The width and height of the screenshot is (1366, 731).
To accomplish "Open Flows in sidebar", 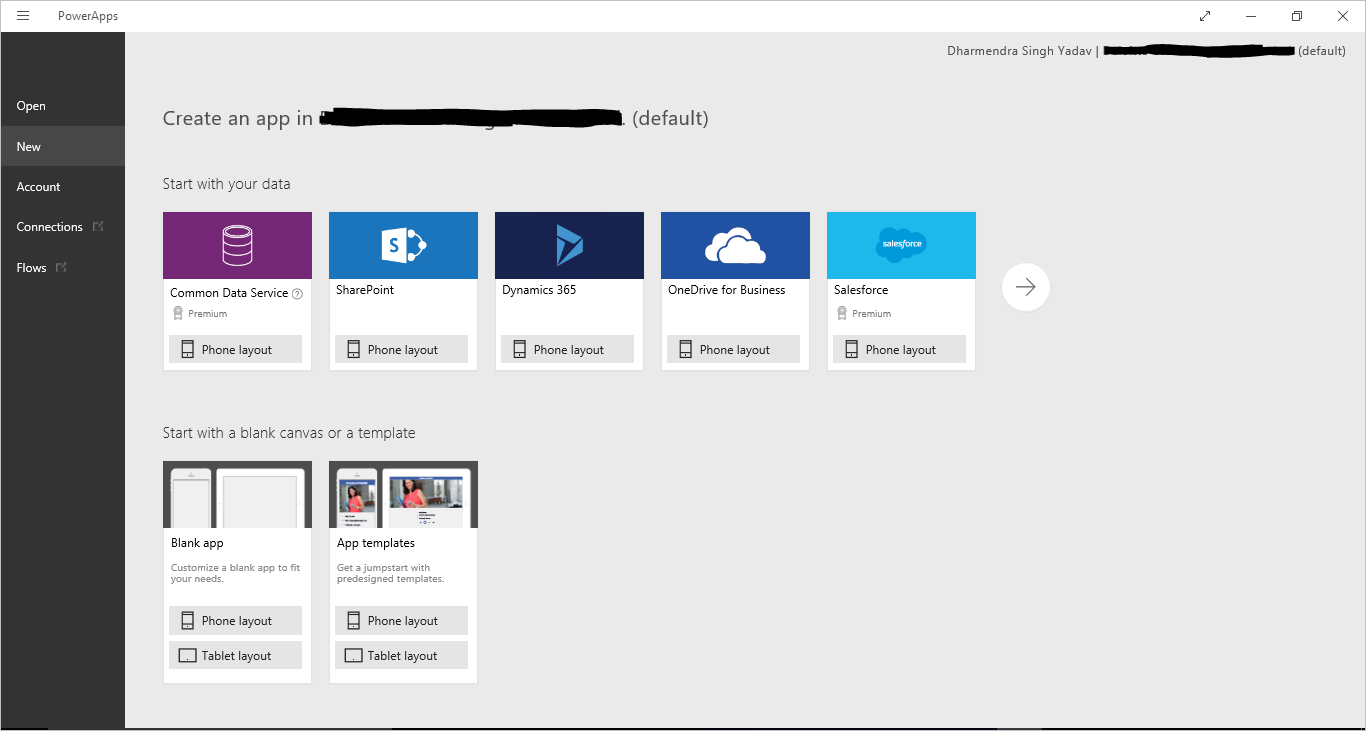I will click(x=62, y=267).
